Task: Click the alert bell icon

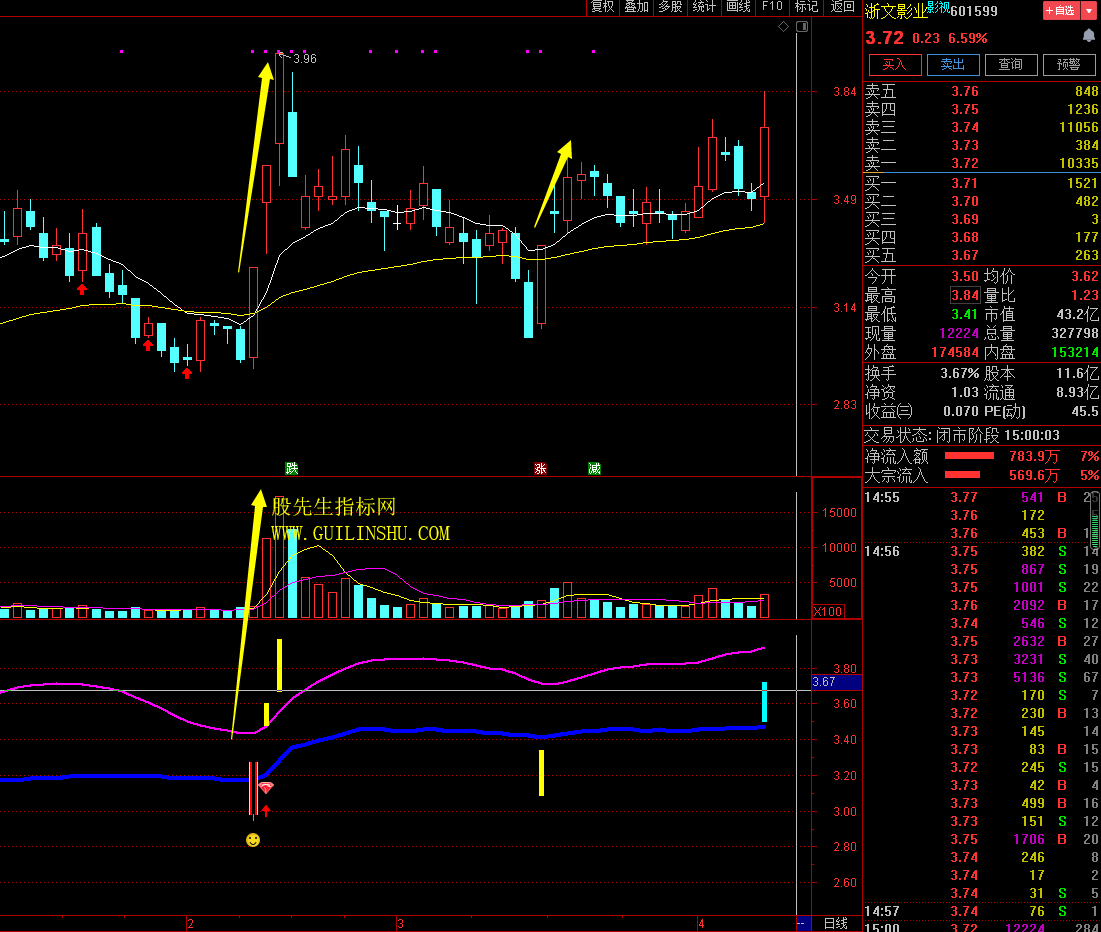Action: pyautogui.click(x=1088, y=36)
